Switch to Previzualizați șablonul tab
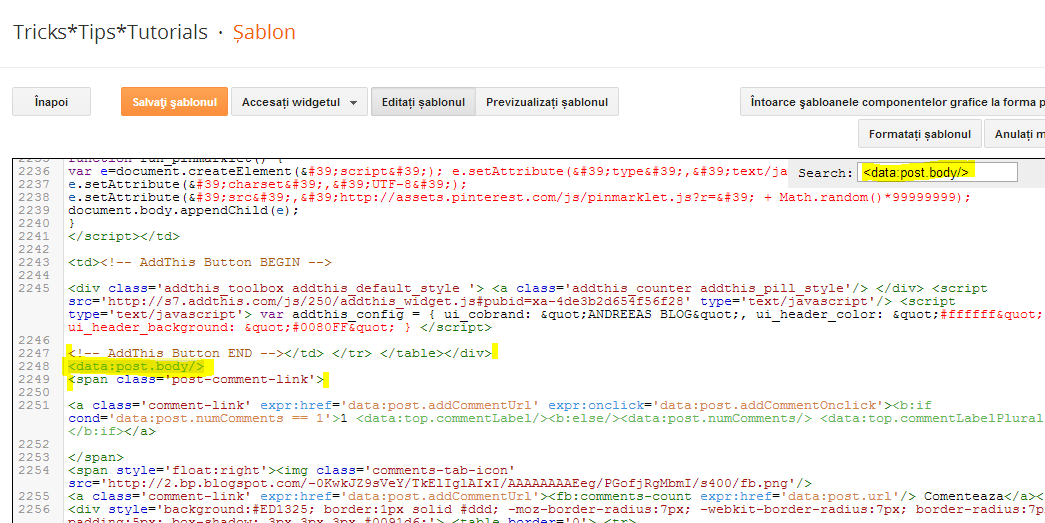Screen dimensions: 1045x523 547,102
